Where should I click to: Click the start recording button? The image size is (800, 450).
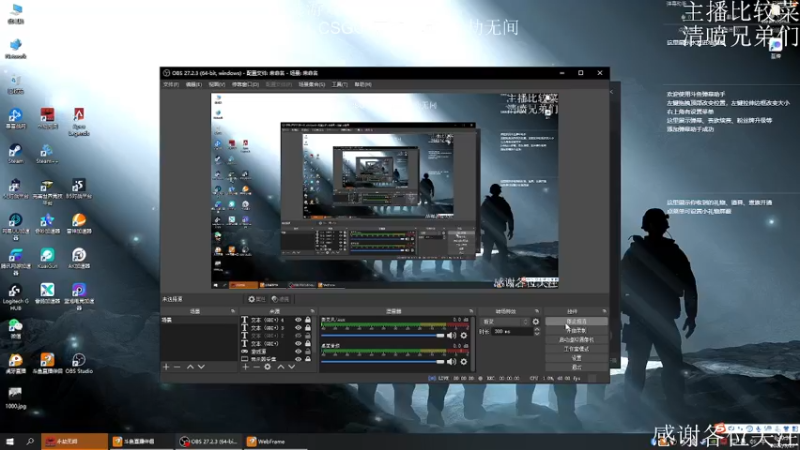pos(576,331)
